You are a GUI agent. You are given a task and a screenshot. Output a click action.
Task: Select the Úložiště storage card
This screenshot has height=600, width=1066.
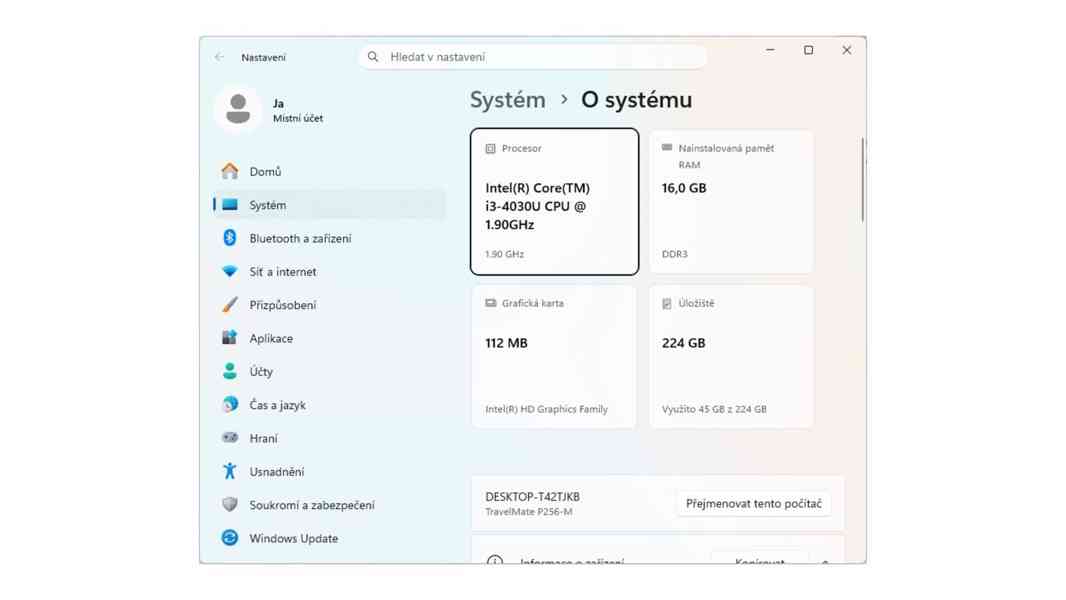coord(732,357)
